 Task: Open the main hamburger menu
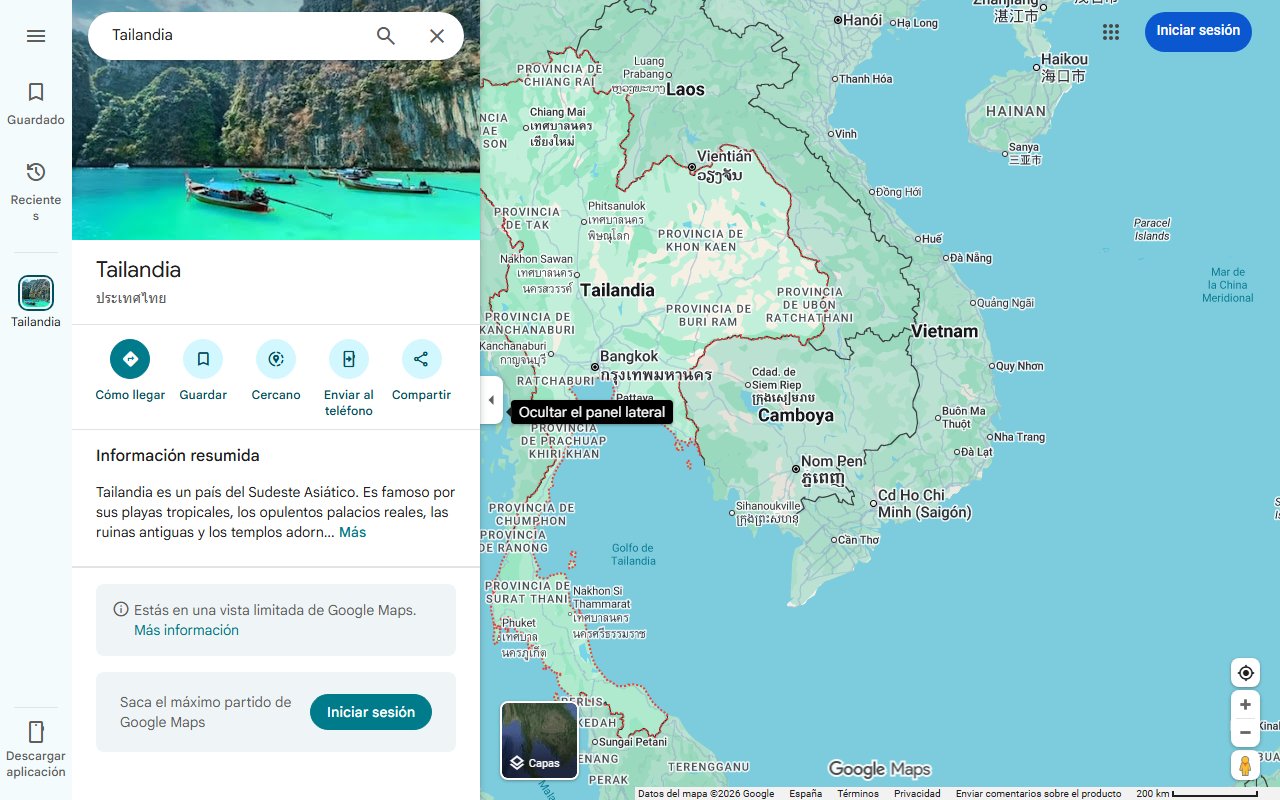pyautogui.click(x=36, y=35)
